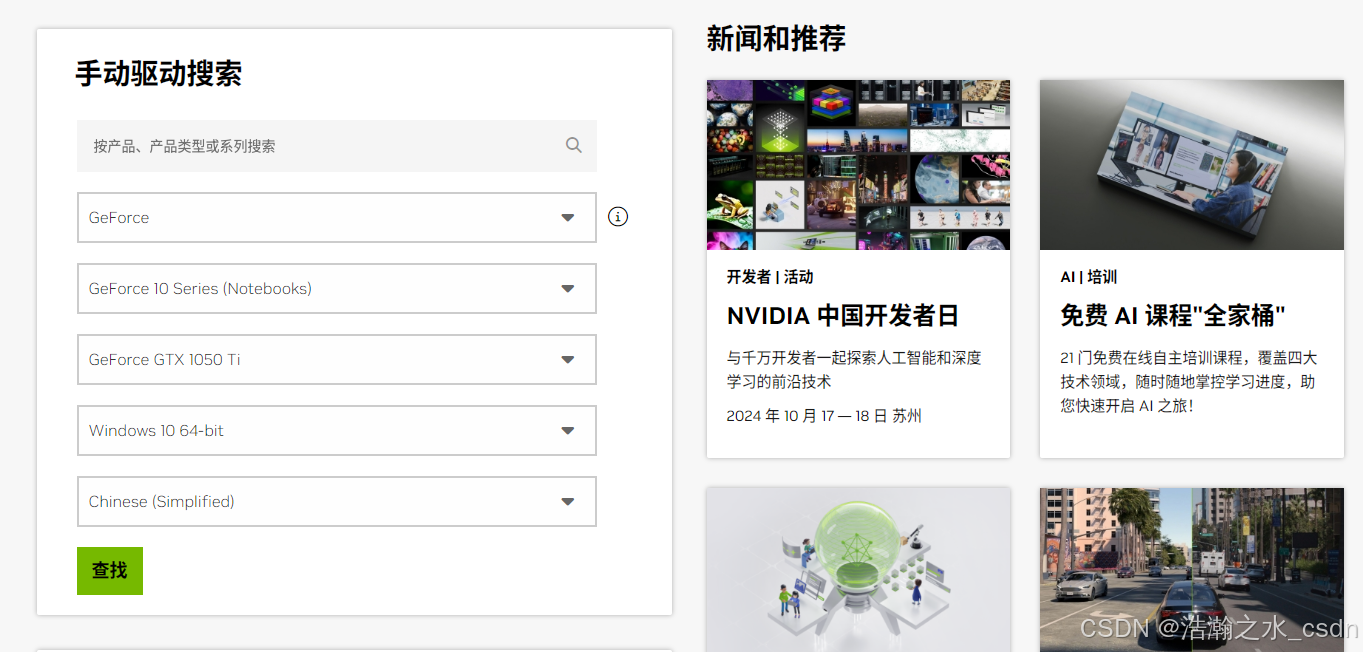1363x652 pixels.
Task: Click the 2024 年 10 月 17 — 18 日 苏州 text
Action: pos(824,416)
